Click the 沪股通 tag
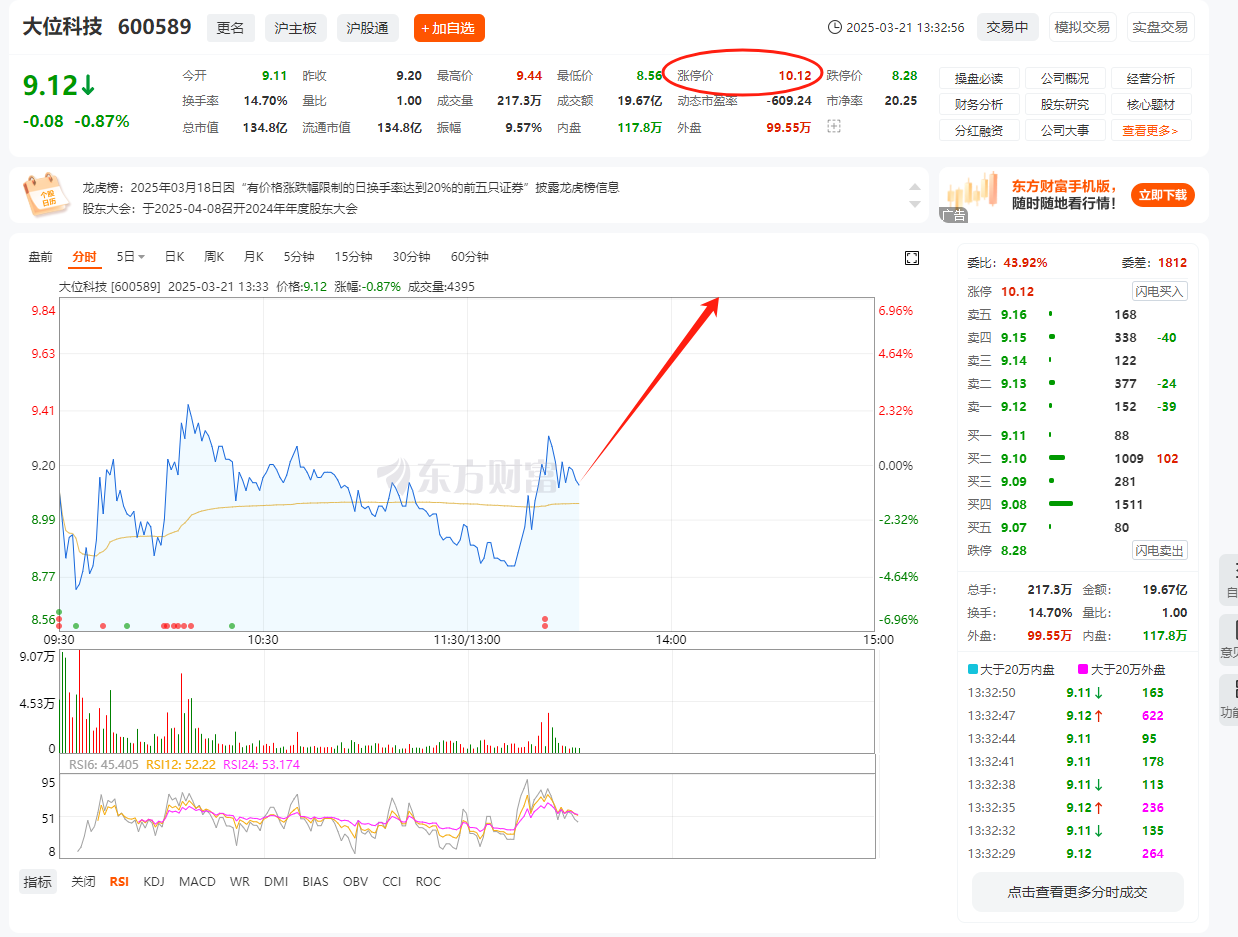This screenshot has height=937, width=1238. pyautogui.click(x=368, y=28)
